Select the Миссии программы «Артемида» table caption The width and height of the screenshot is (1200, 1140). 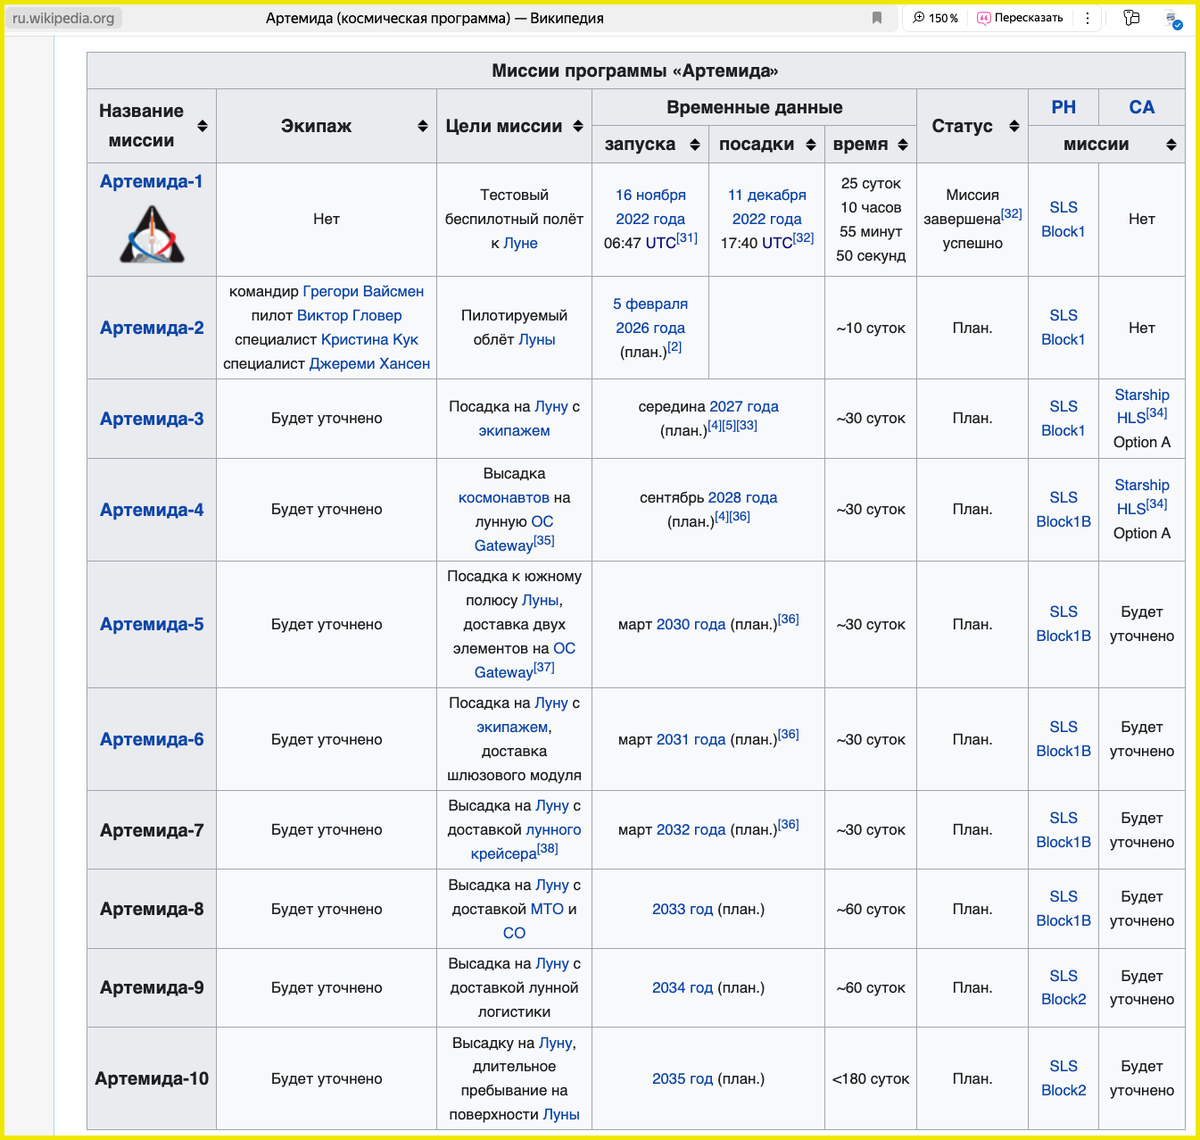click(635, 70)
